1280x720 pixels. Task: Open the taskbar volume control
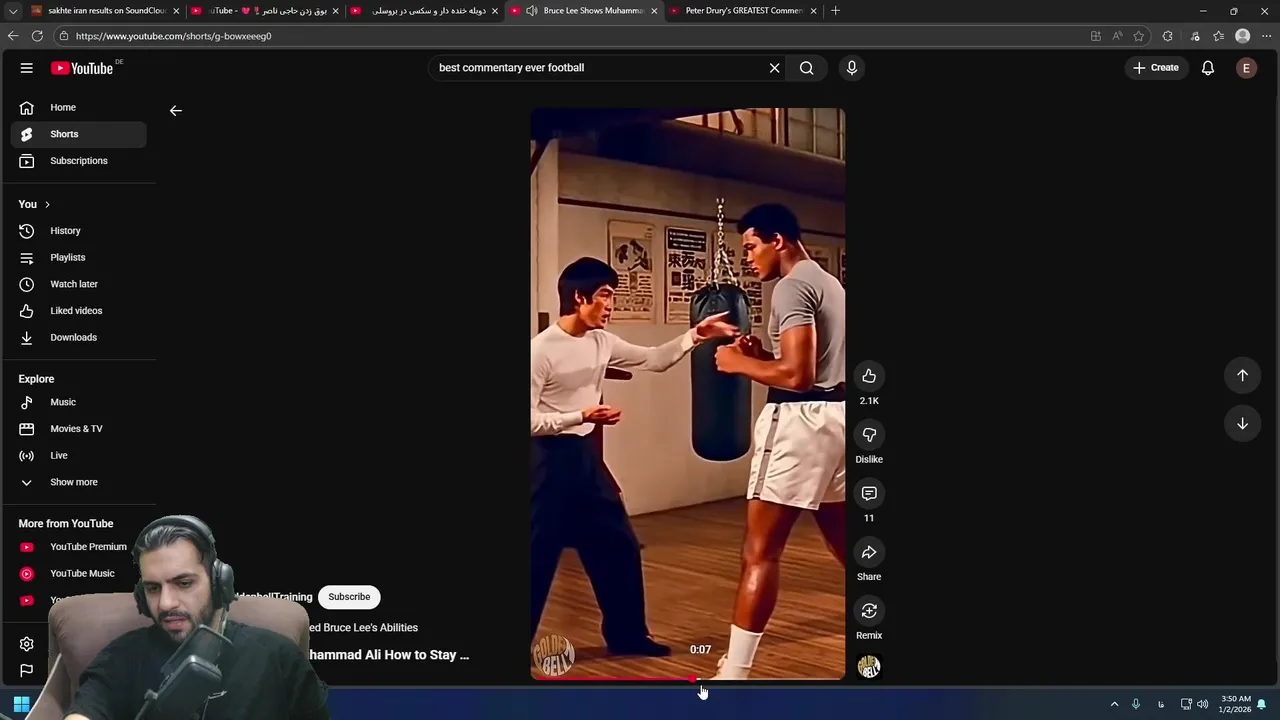[1202, 704]
